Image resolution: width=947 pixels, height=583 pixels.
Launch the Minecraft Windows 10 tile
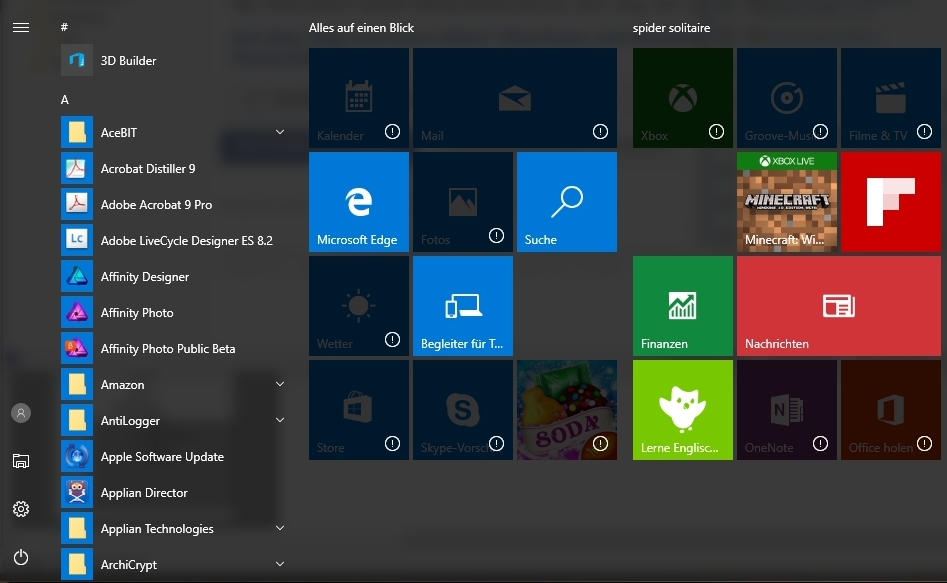pyautogui.click(x=786, y=202)
